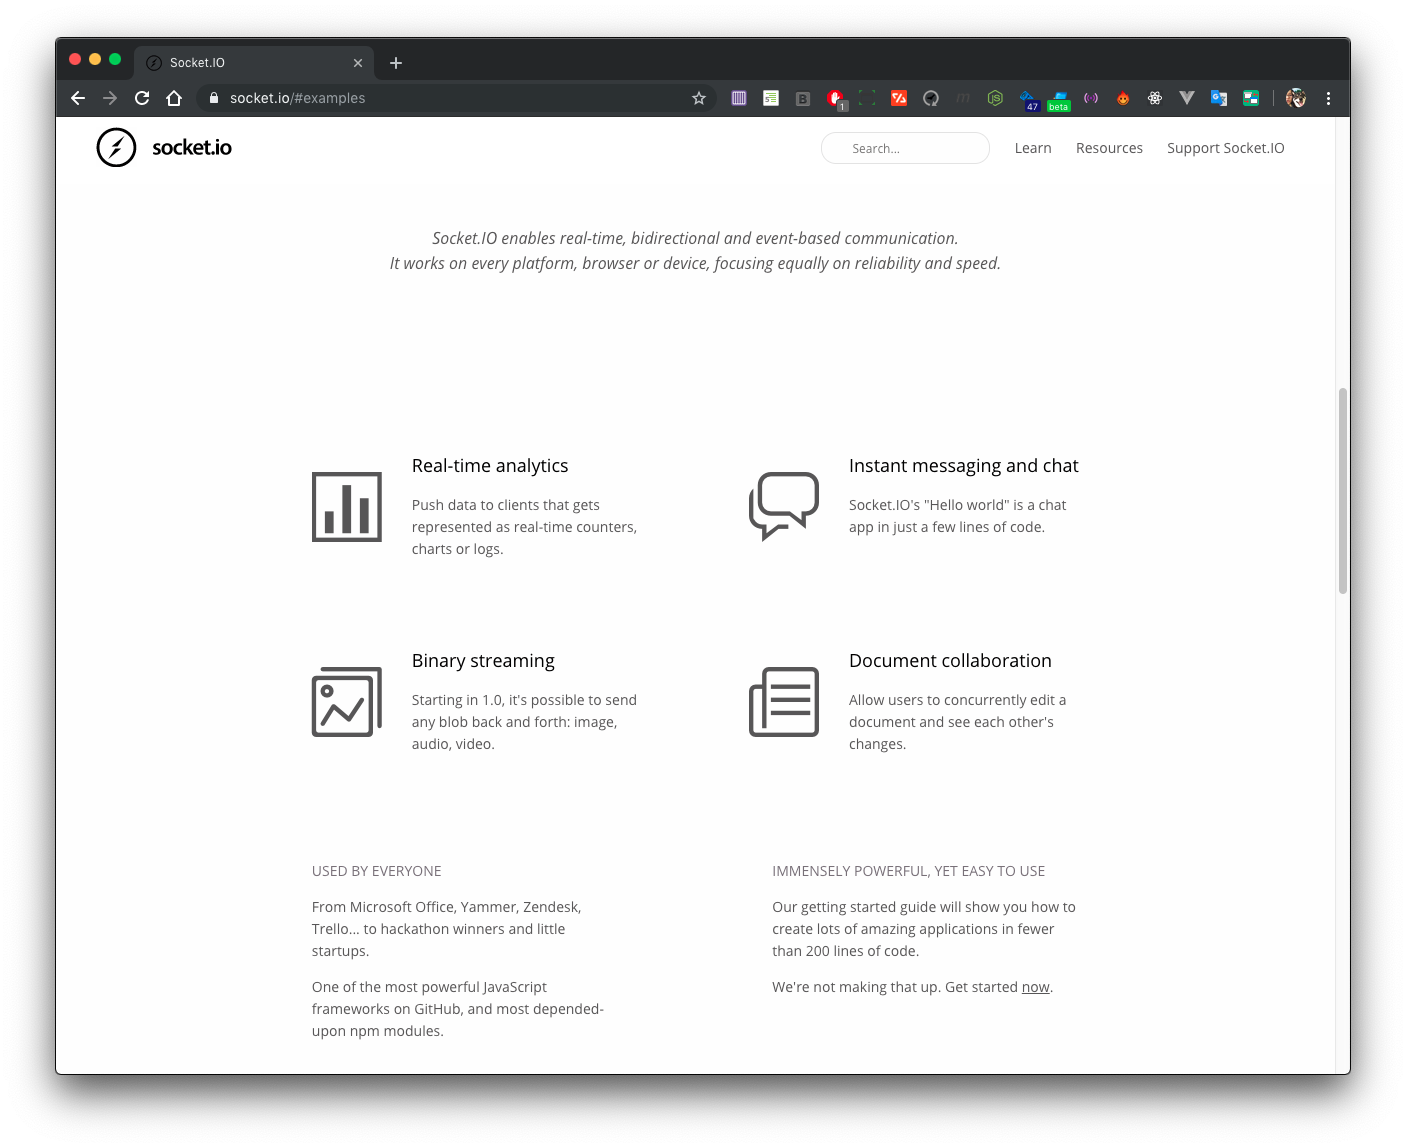1406x1148 pixels.
Task: Click the Instant messaging and chat heading
Action: [x=964, y=466]
